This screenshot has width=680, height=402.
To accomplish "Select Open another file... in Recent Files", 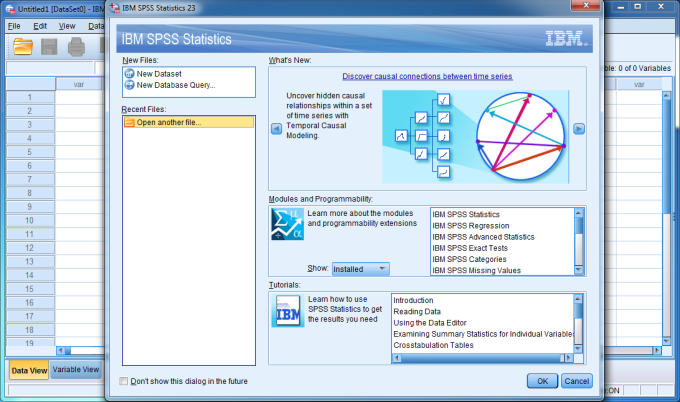I will point(189,122).
